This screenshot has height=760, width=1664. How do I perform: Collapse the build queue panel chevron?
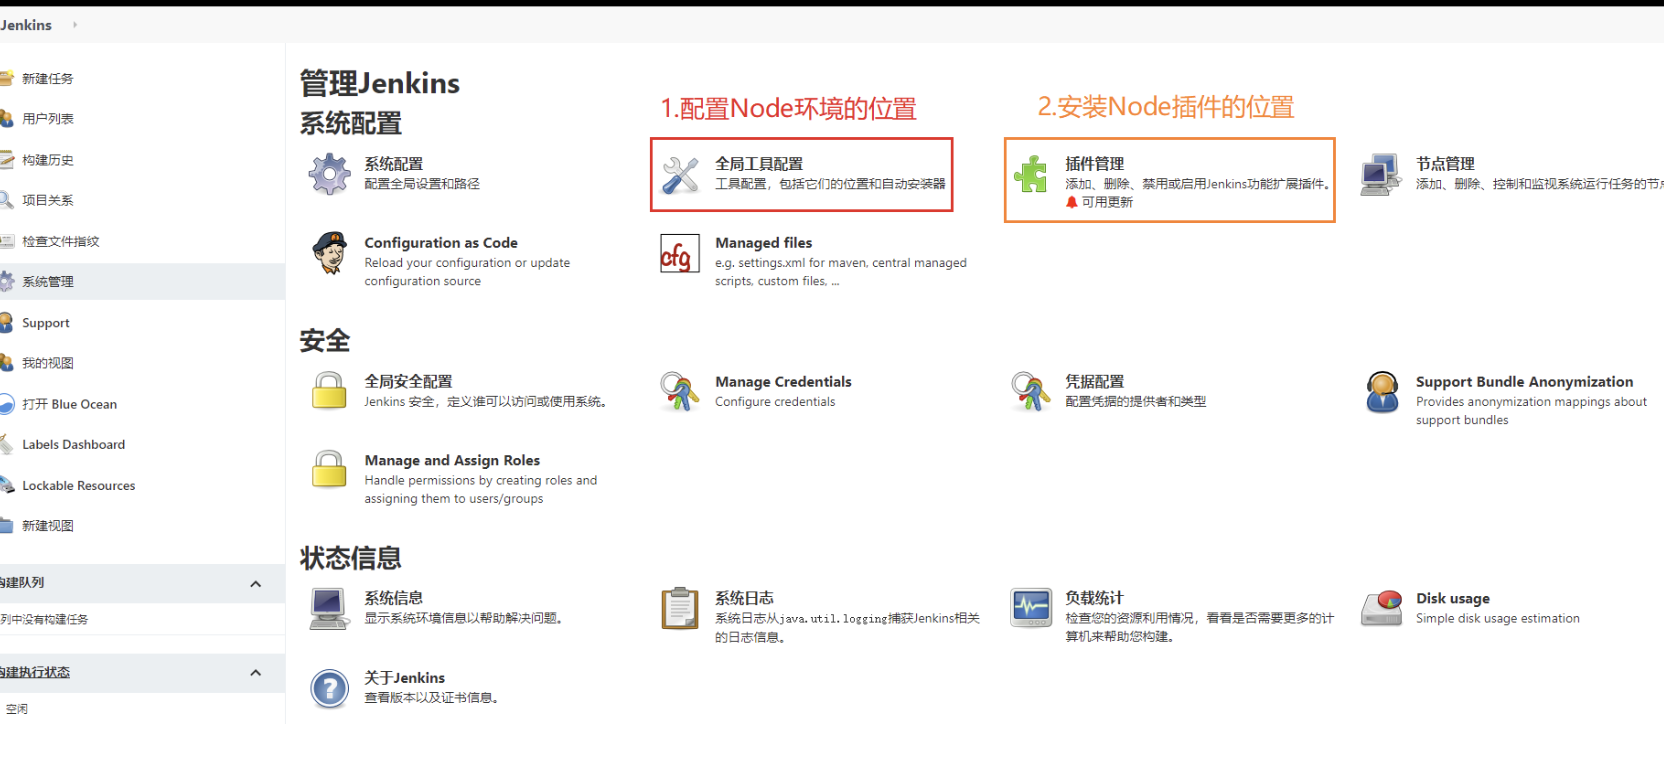[256, 584]
